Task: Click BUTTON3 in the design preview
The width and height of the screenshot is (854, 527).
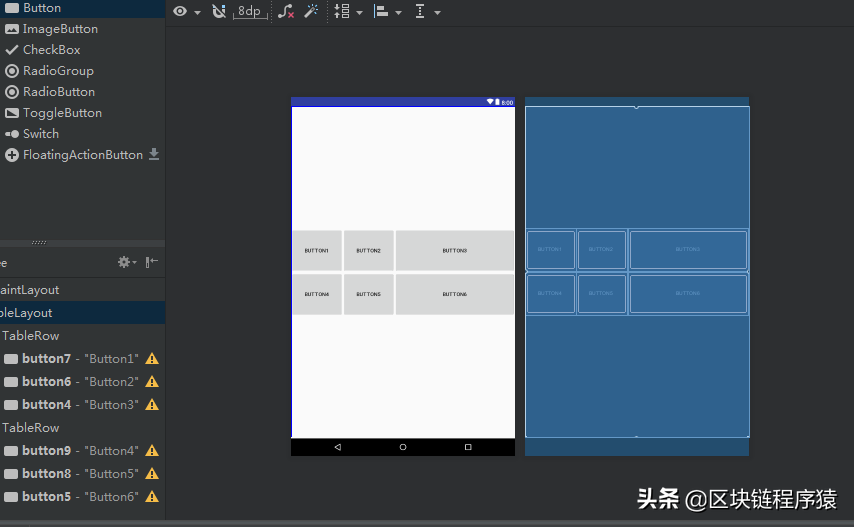Action: [455, 250]
